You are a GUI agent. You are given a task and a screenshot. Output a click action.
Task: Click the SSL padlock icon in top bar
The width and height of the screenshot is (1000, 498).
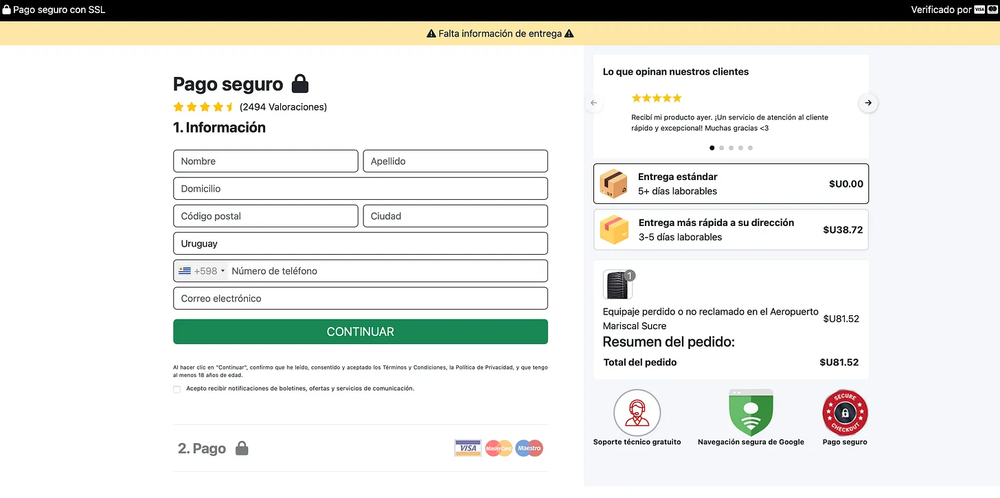tap(6, 10)
